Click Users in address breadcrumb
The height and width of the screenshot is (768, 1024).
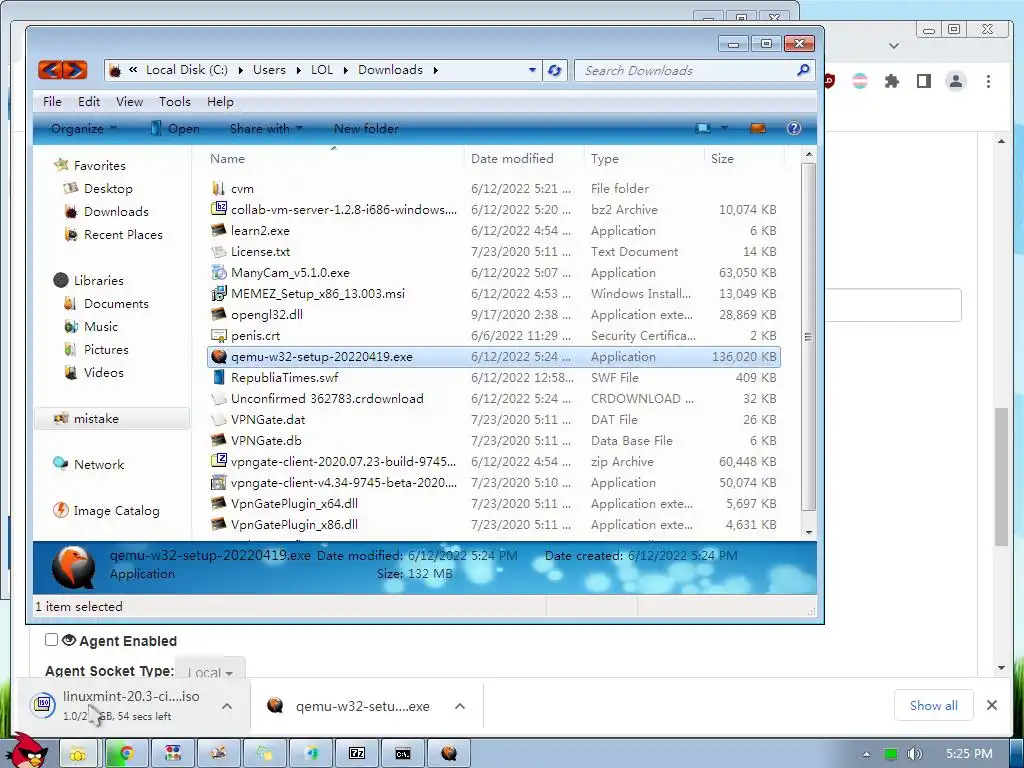(269, 70)
